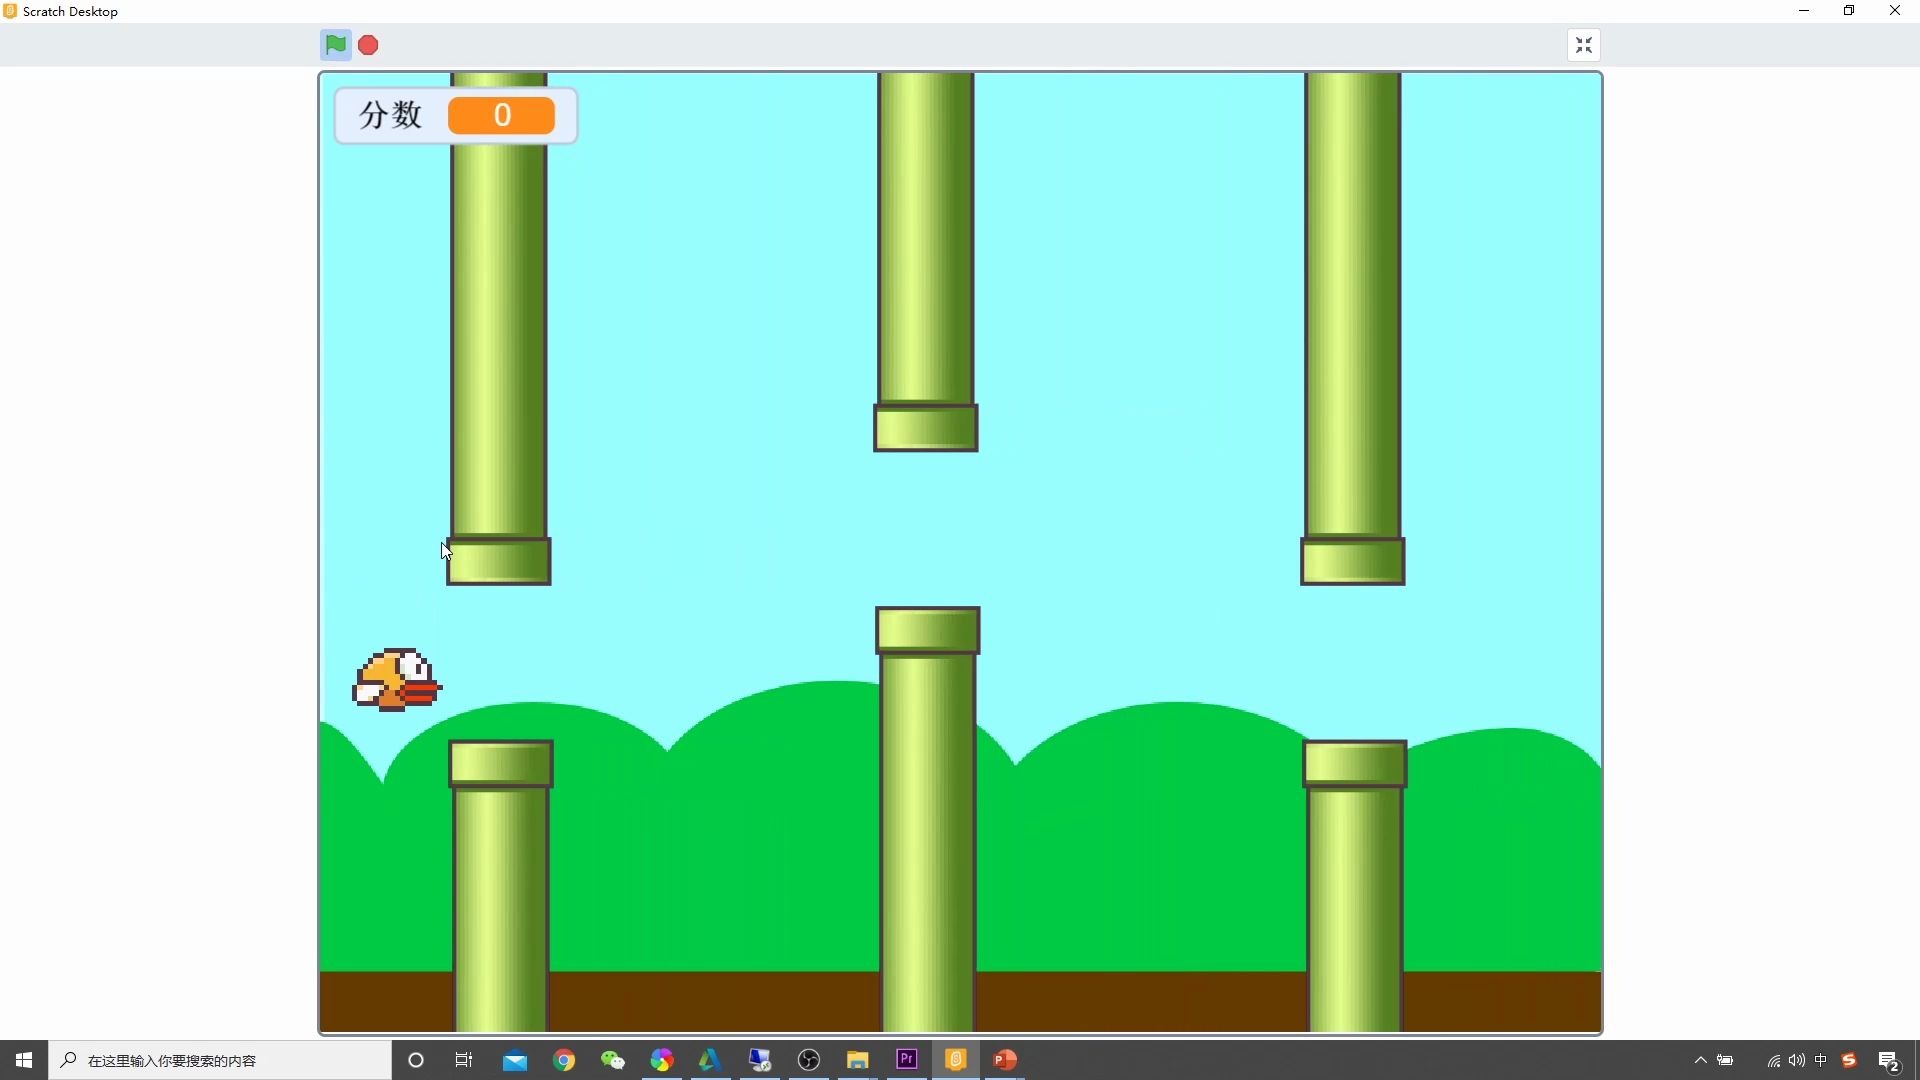This screenshot has height=1080, width=1920.
Task: Open the Windows Start menu
Action: pos(24,1060)
